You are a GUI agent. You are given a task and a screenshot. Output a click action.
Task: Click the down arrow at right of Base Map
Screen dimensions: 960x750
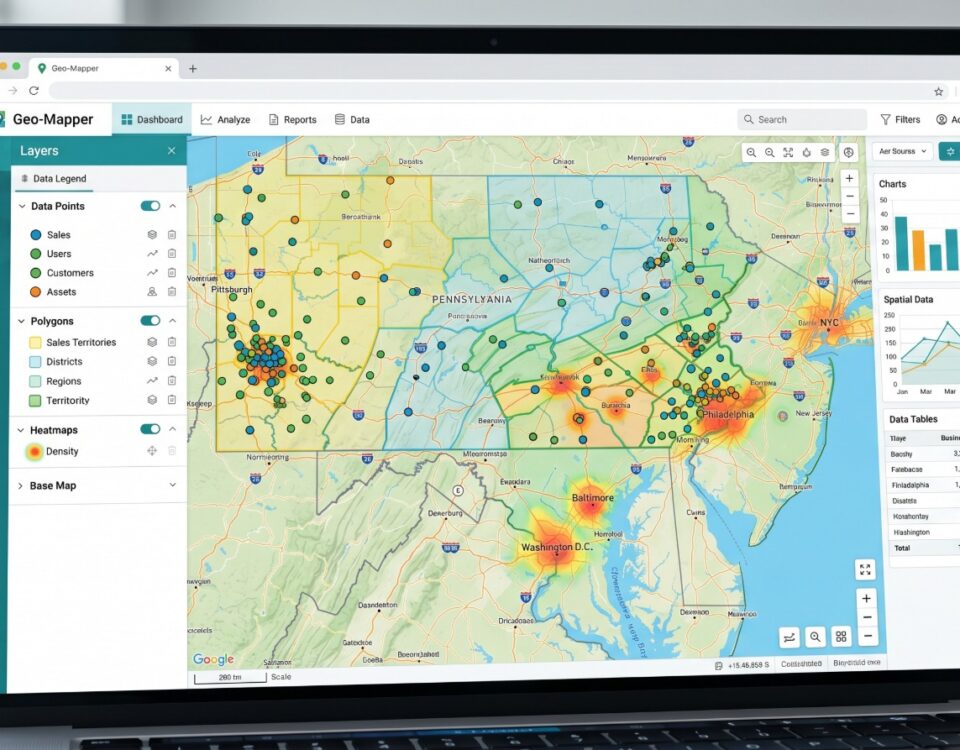173,485
